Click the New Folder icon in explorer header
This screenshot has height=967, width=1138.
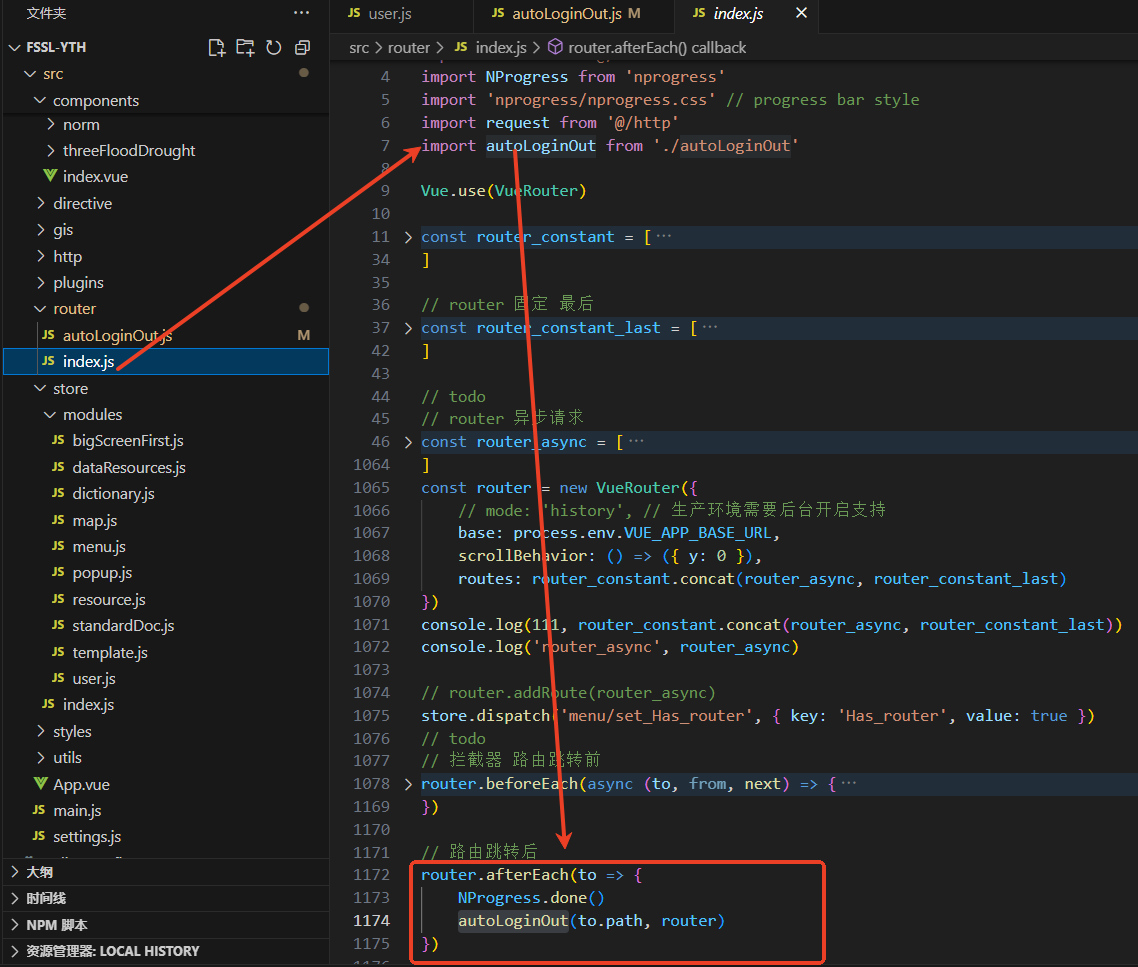[x=245, y=48]
